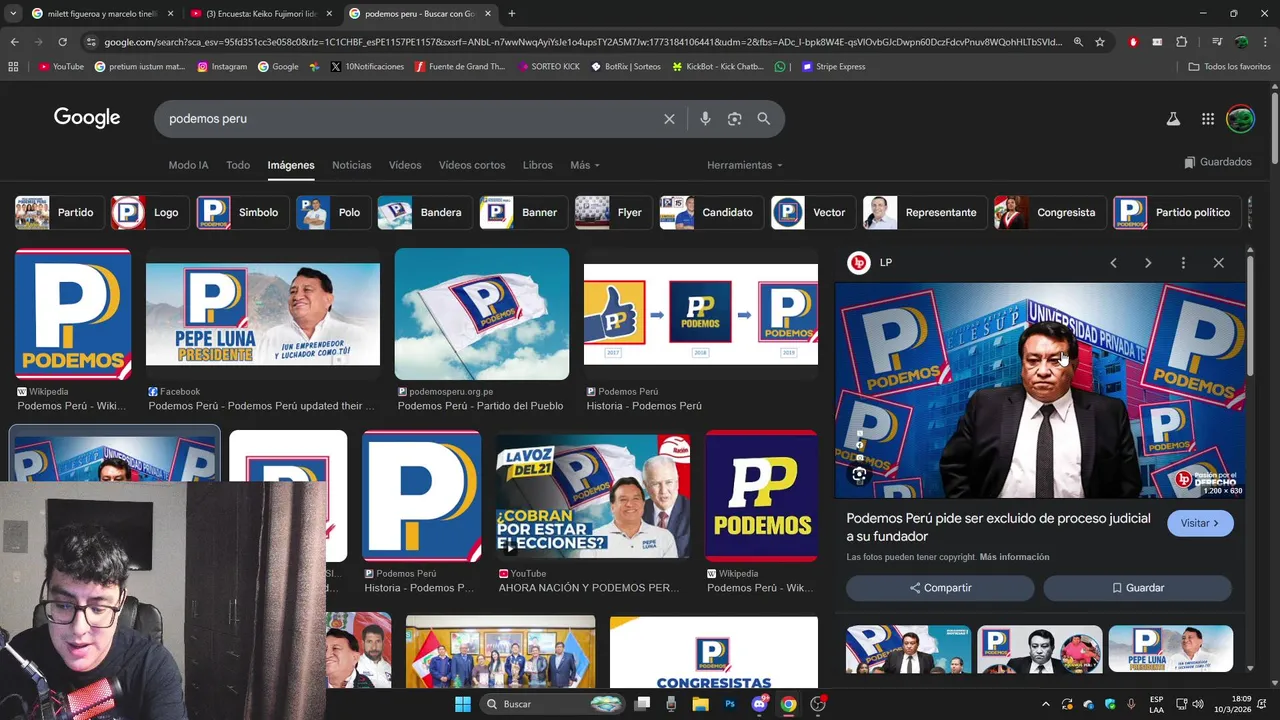Viewport: 1280px width, 720px height.
Task: Open more options in image preview panel
Action: tap(1183, 263)
